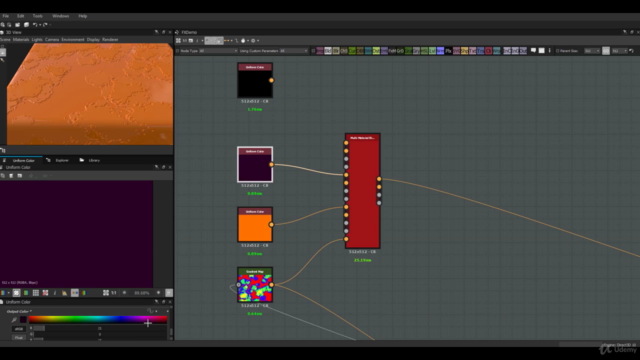Click the Float mode button
This screenshot has height=360, width=640.
(x=18, y=338)
